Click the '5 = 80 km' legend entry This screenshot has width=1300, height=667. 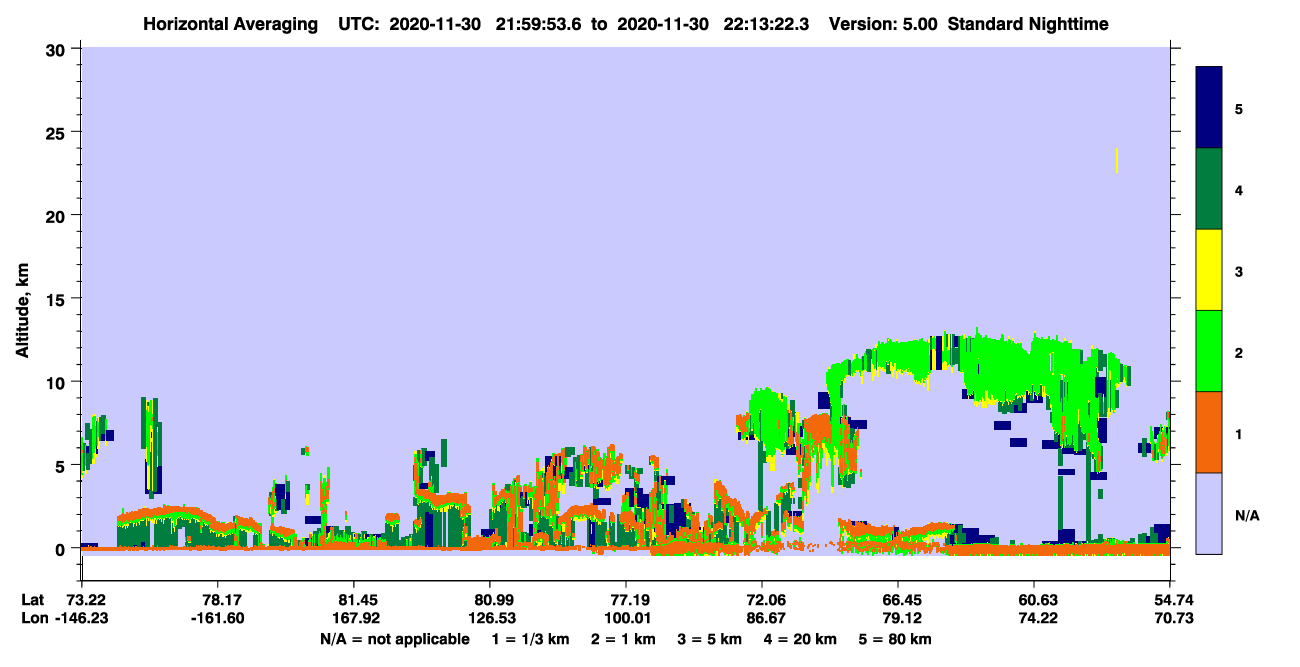point(894,639)
